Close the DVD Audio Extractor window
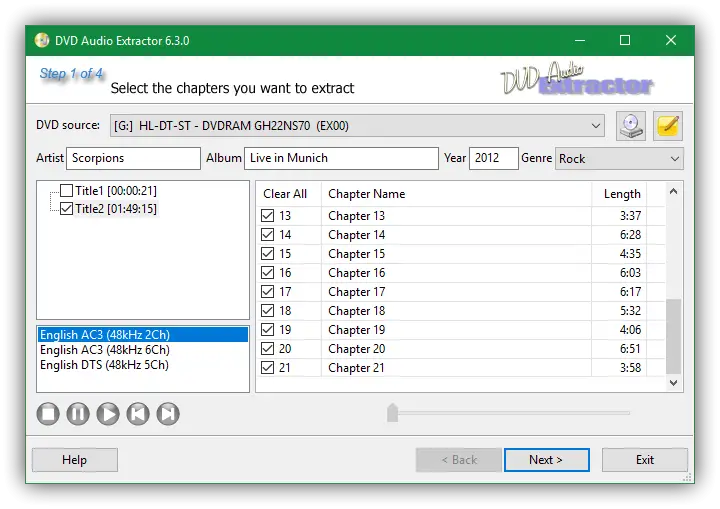Image resolution: width=720 pixels, height=509 pixels. (x=671, y=40)
